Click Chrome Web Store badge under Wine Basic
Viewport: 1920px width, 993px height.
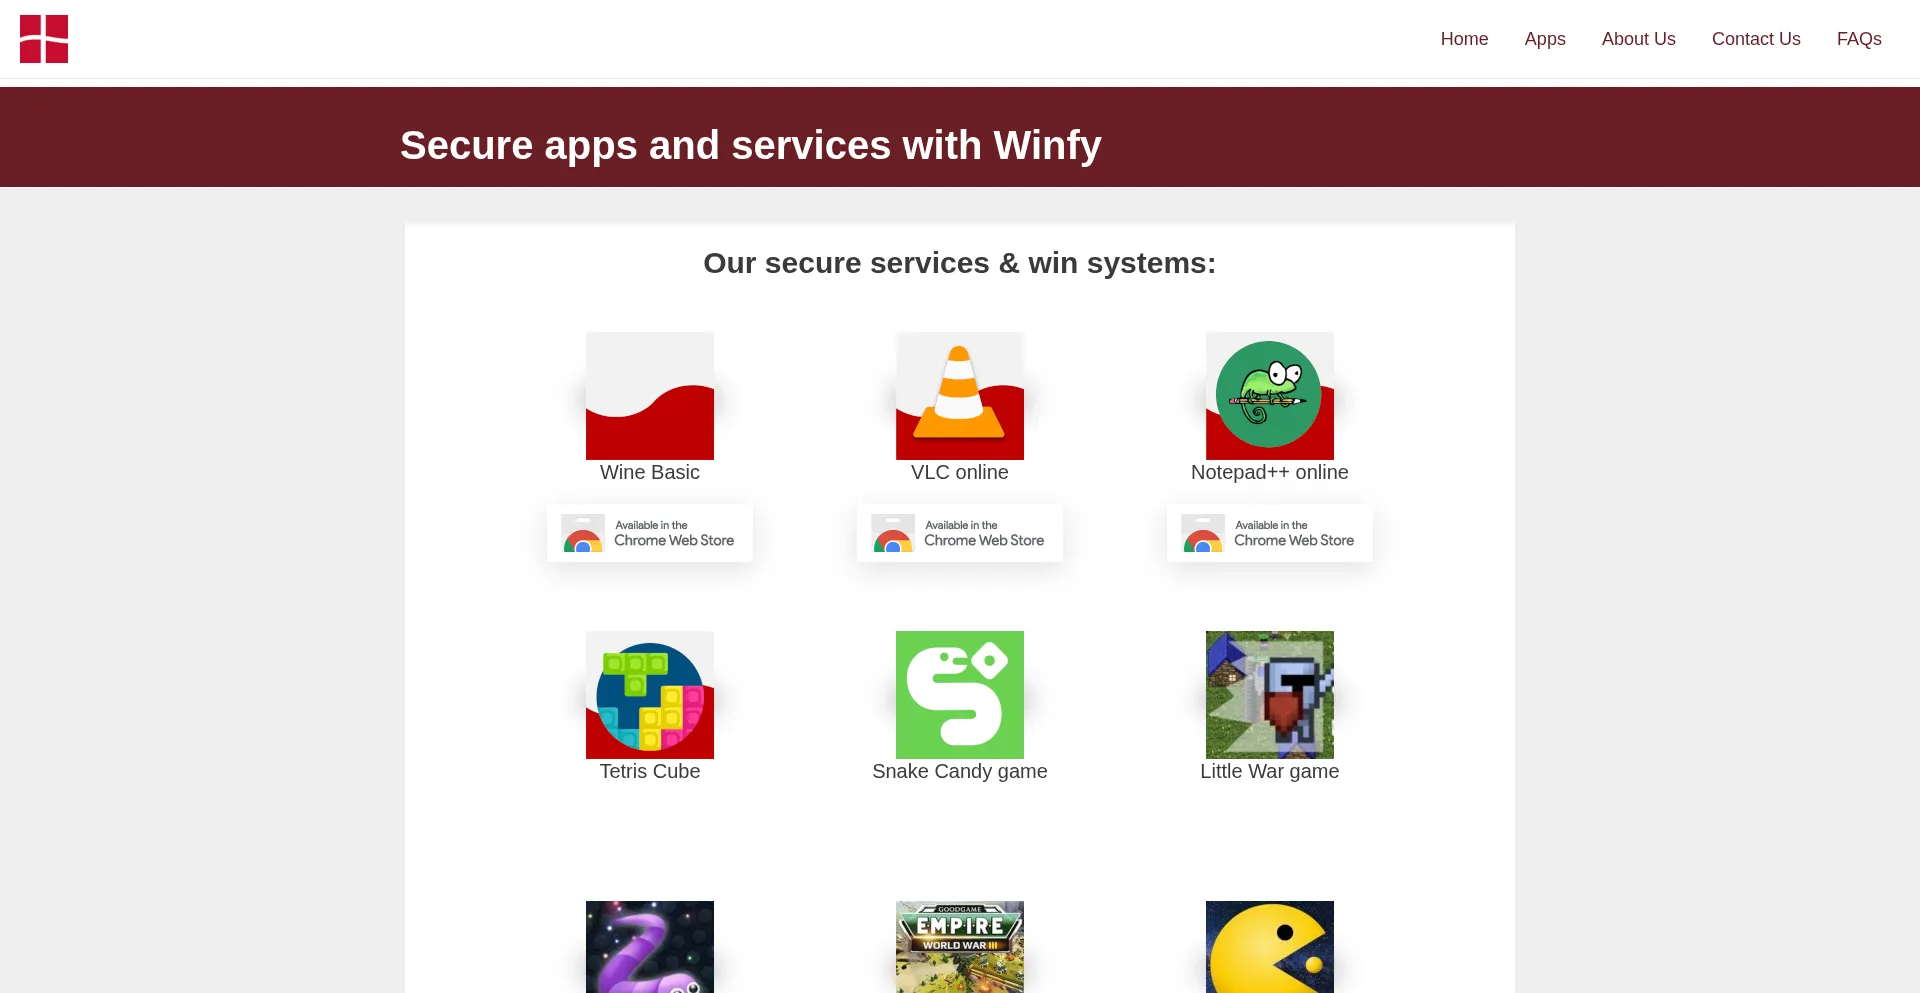[650, 533]
